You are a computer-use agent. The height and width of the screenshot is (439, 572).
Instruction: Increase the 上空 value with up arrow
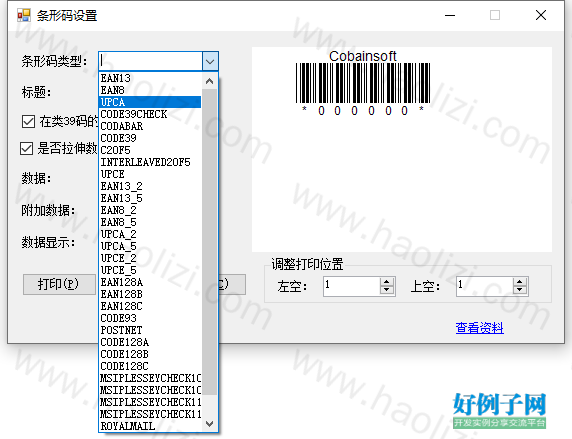click(x=519, y=282)
